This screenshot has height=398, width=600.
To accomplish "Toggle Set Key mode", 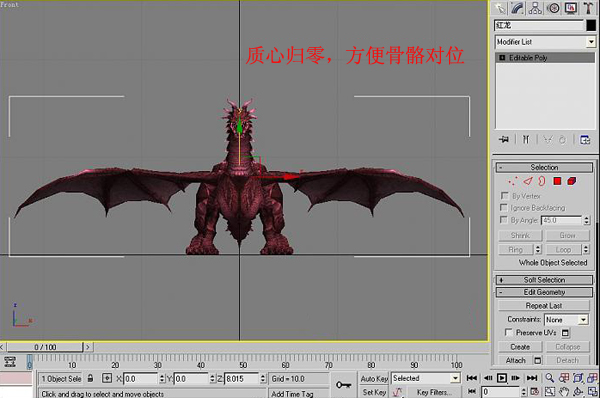I will click(x=374, y=392).
